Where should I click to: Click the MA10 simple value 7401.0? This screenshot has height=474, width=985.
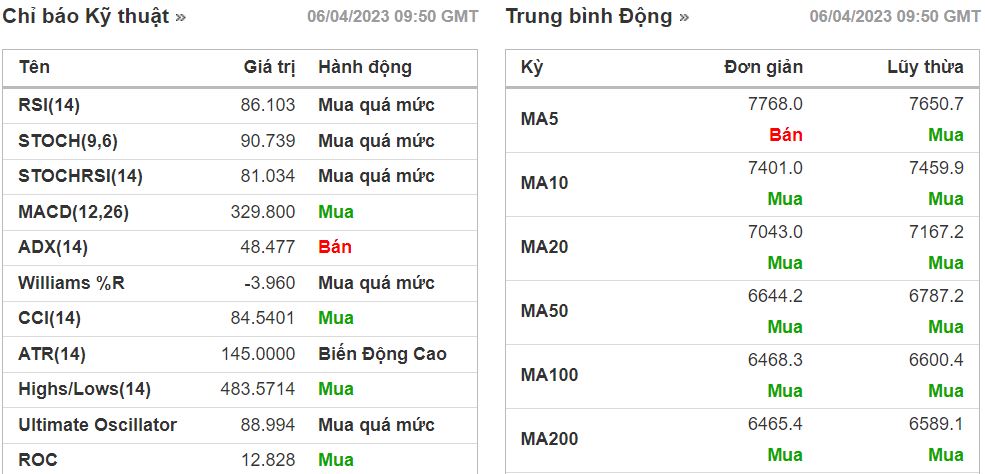point(775,168)
